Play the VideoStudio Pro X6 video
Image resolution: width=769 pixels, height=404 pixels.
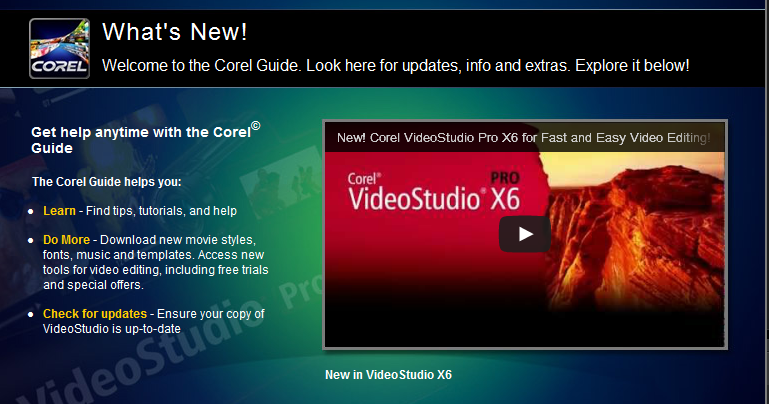(x=525, y=234)
